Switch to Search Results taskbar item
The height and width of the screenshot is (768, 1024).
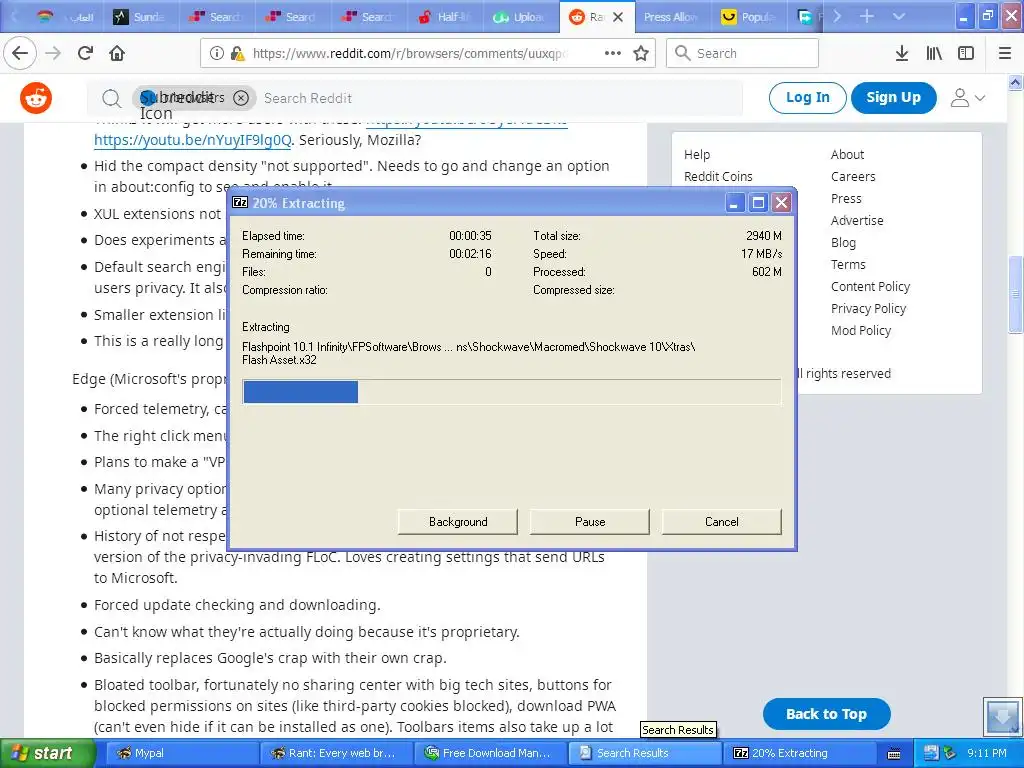pyautogui.click(x=645, y=753)
